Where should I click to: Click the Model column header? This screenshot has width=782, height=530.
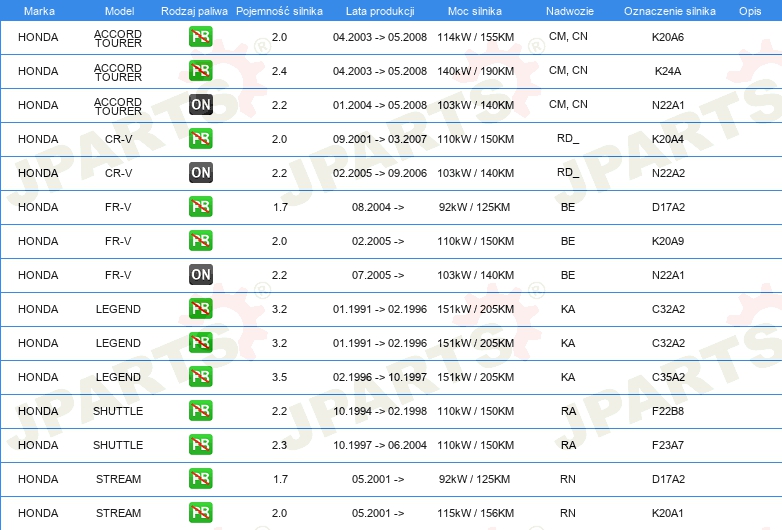(119, 11)
